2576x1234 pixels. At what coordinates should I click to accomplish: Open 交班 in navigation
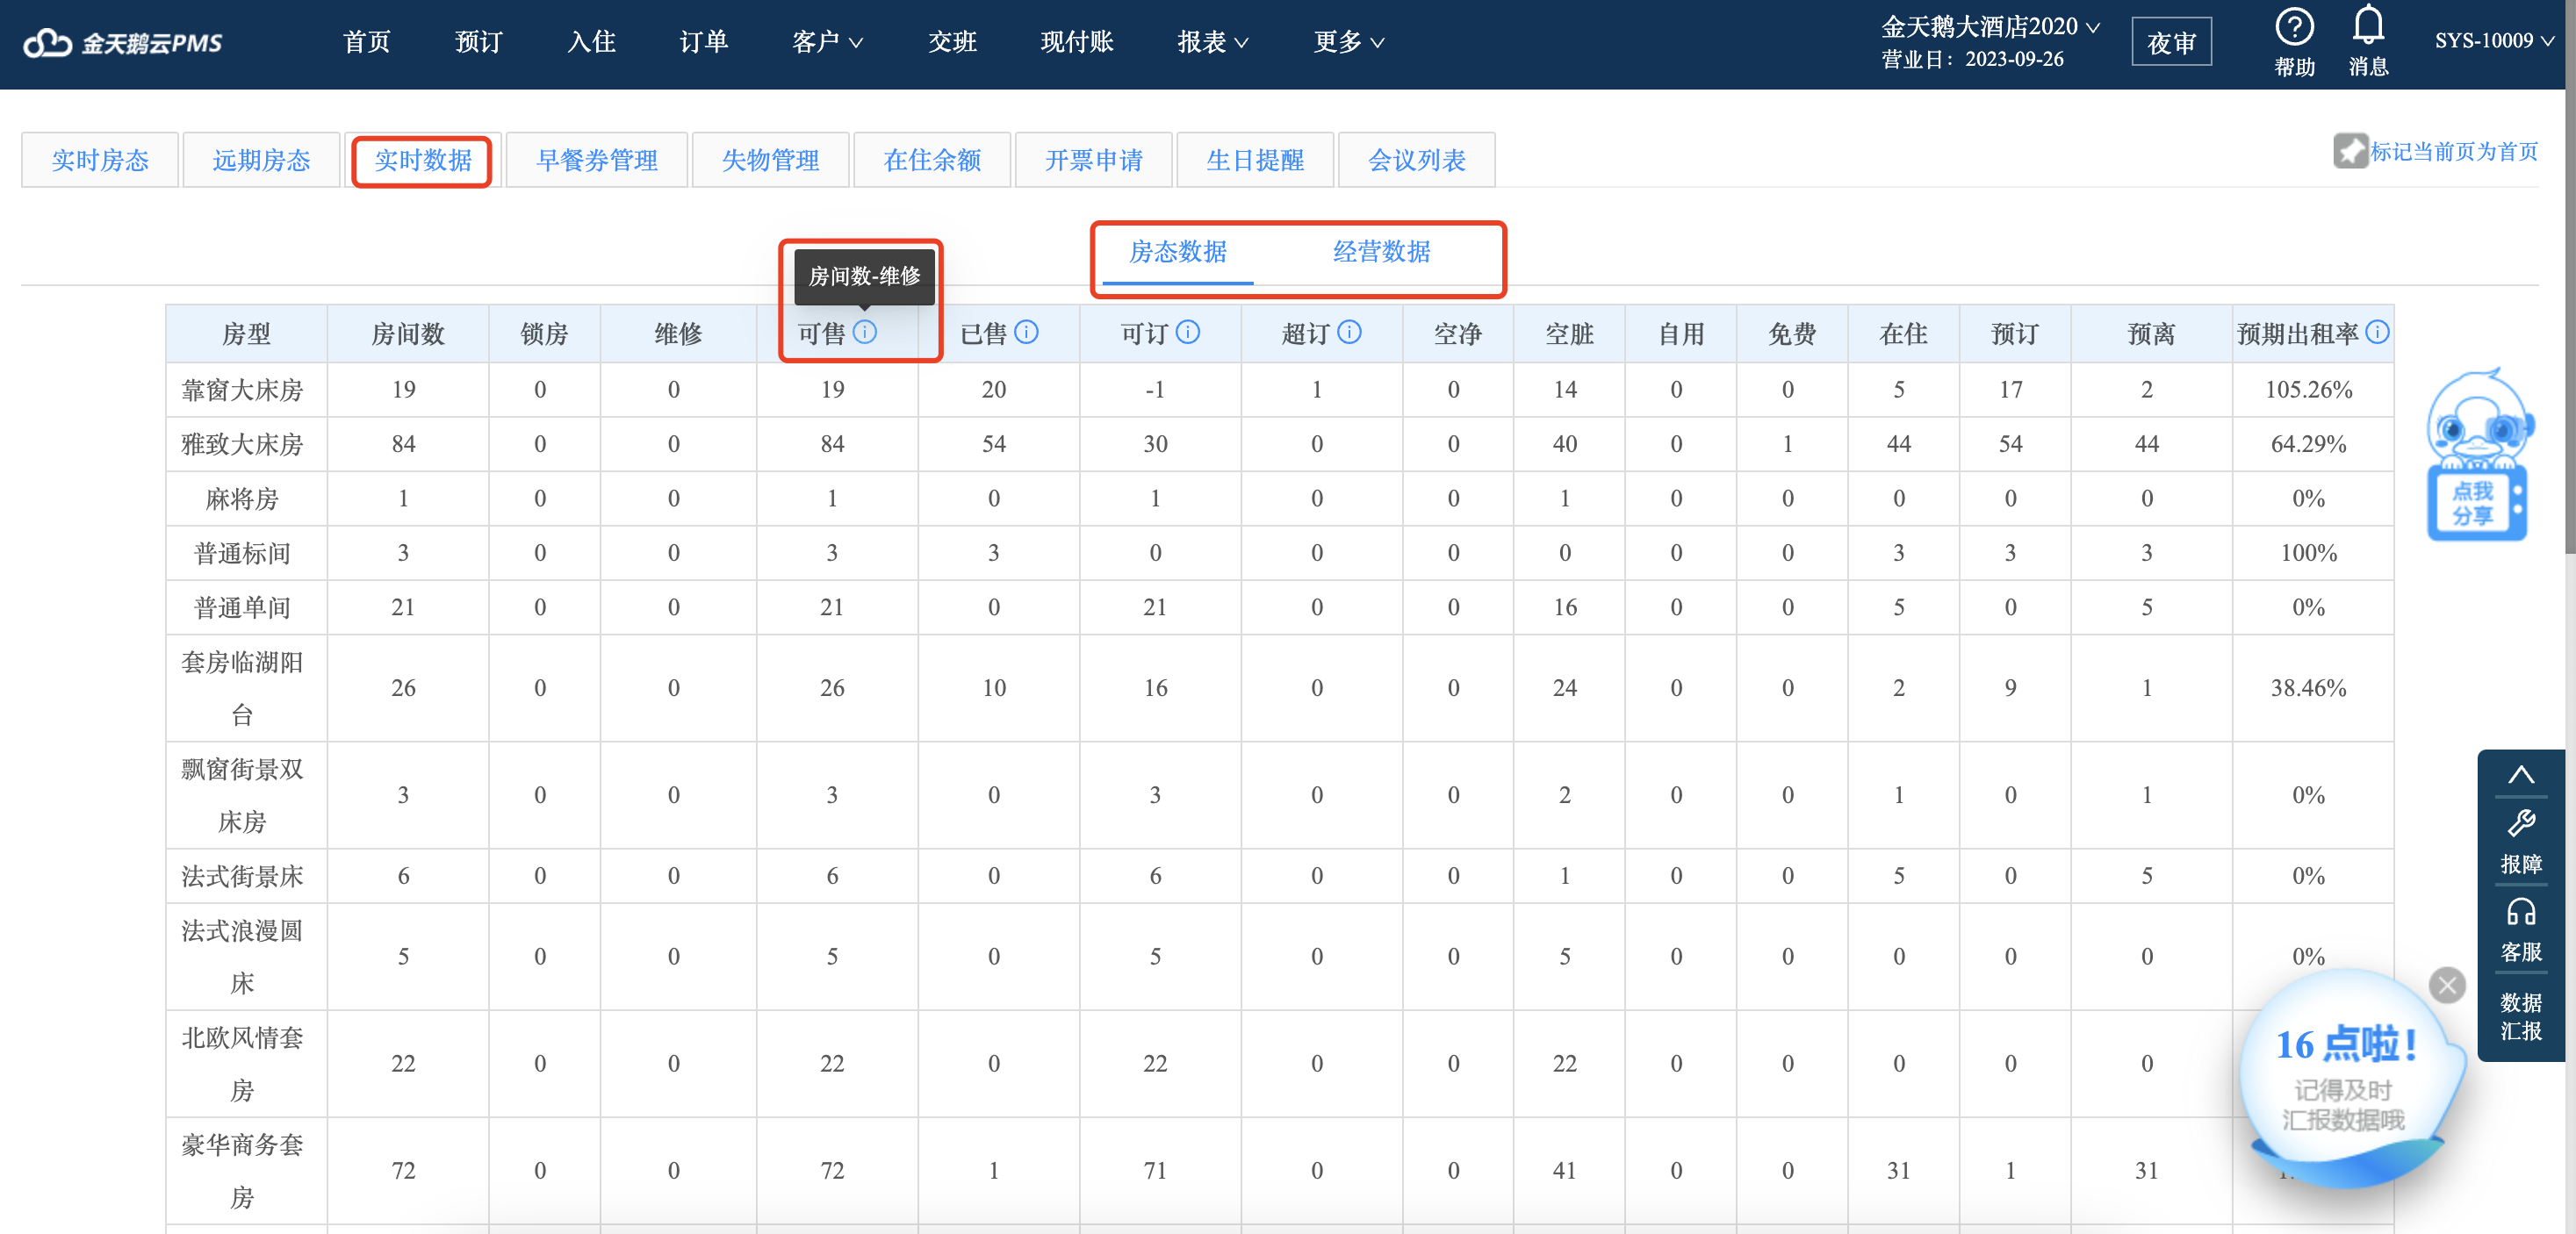coord(952,42)
